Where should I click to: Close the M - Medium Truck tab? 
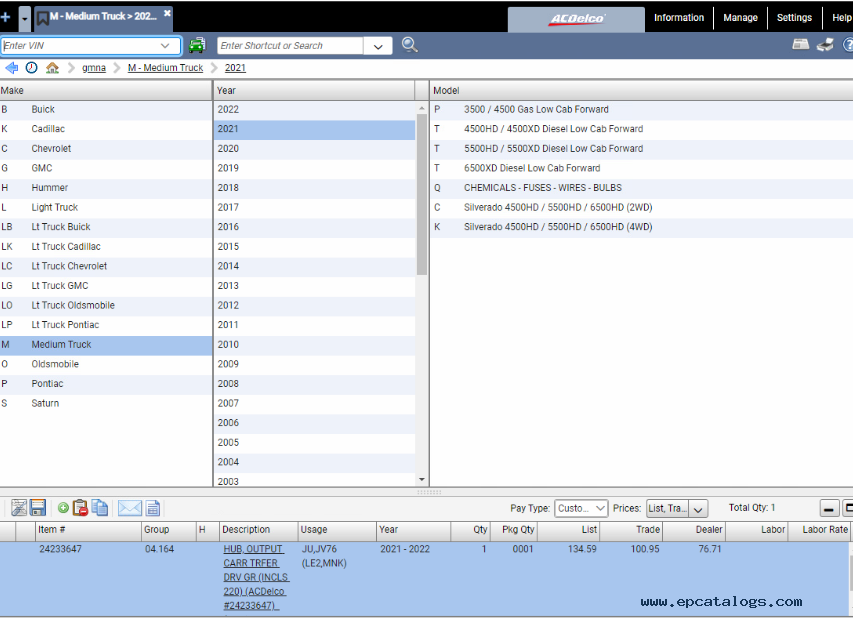(x=168, y=13)
